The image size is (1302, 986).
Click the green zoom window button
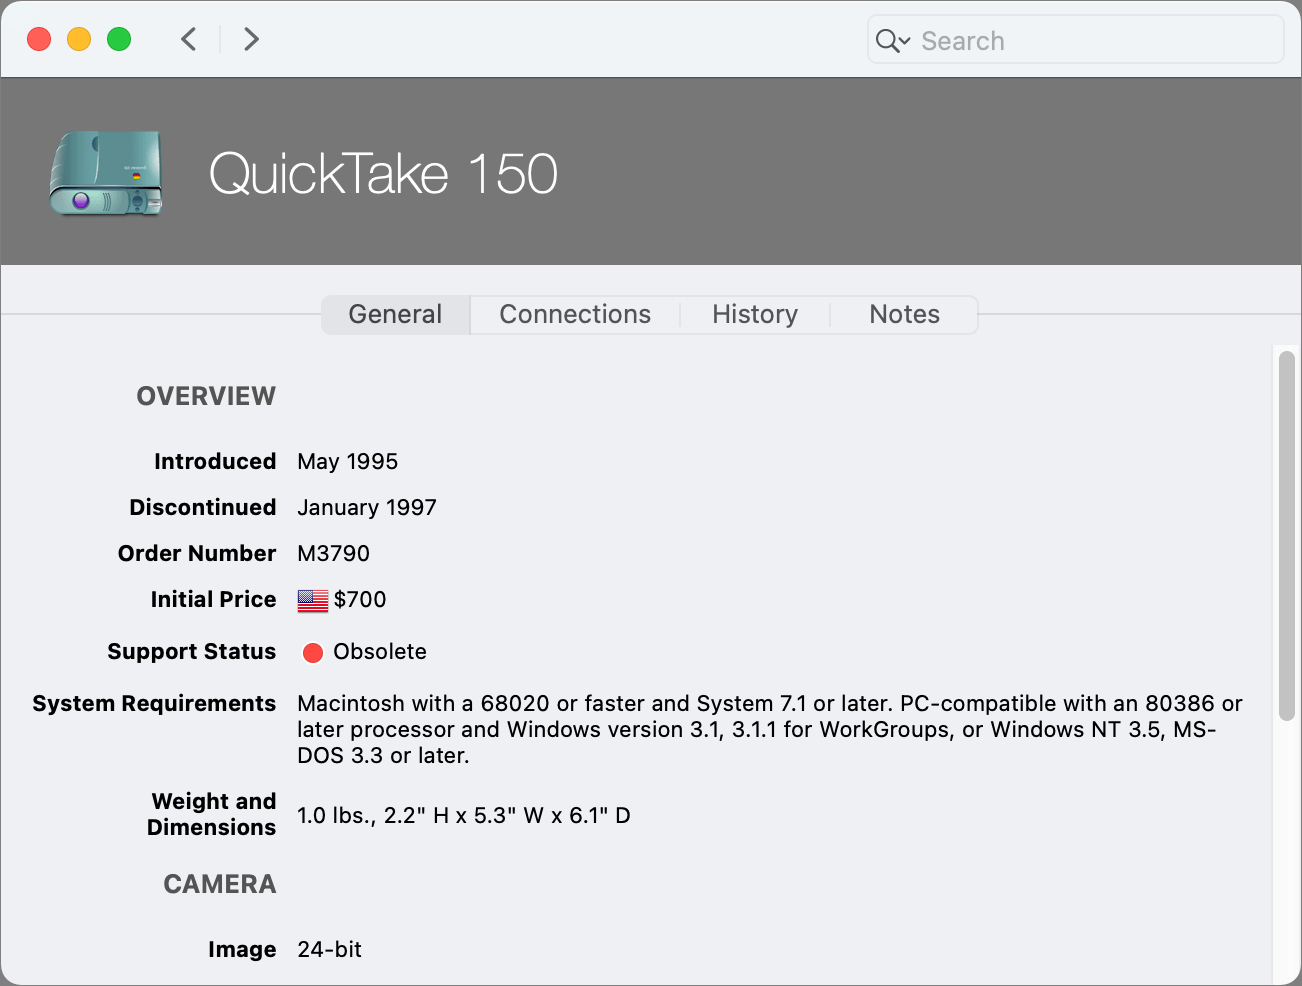119,39
